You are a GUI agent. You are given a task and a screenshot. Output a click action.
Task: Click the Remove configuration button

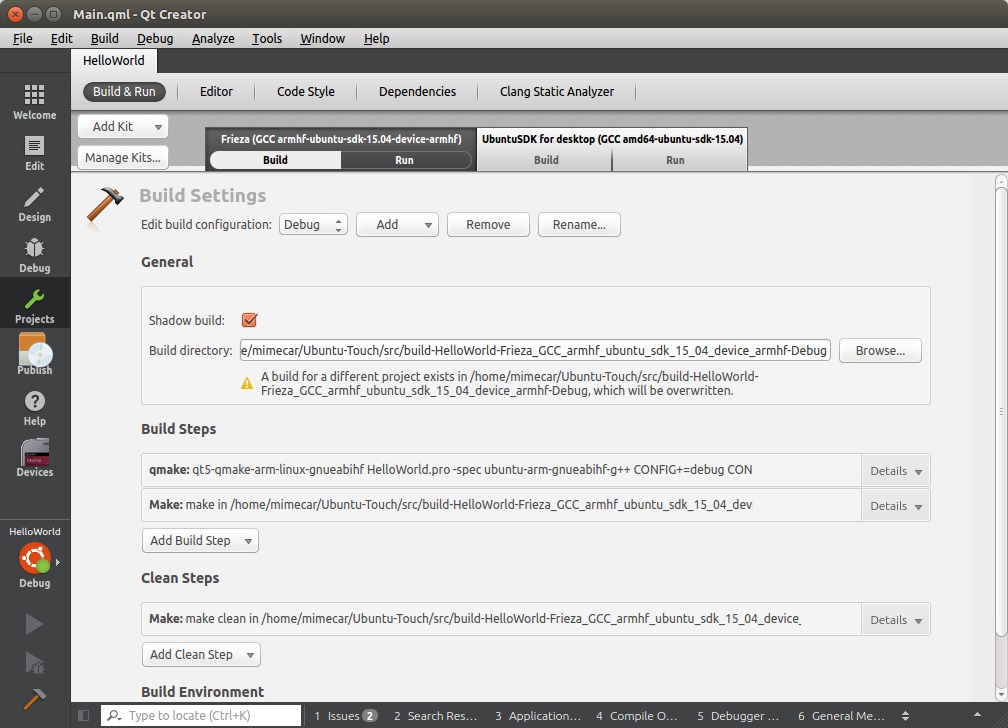pos(488,224)
